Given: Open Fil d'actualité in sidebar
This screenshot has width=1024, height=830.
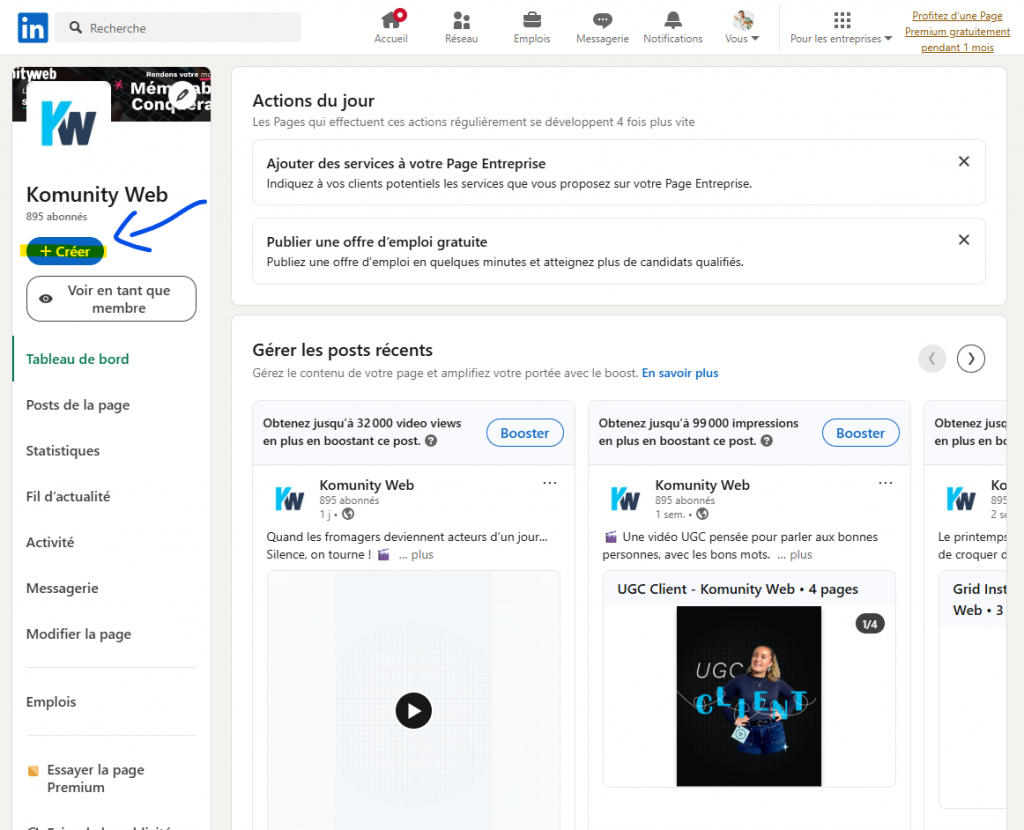Looking at the screenshot, I should (68, 496).
